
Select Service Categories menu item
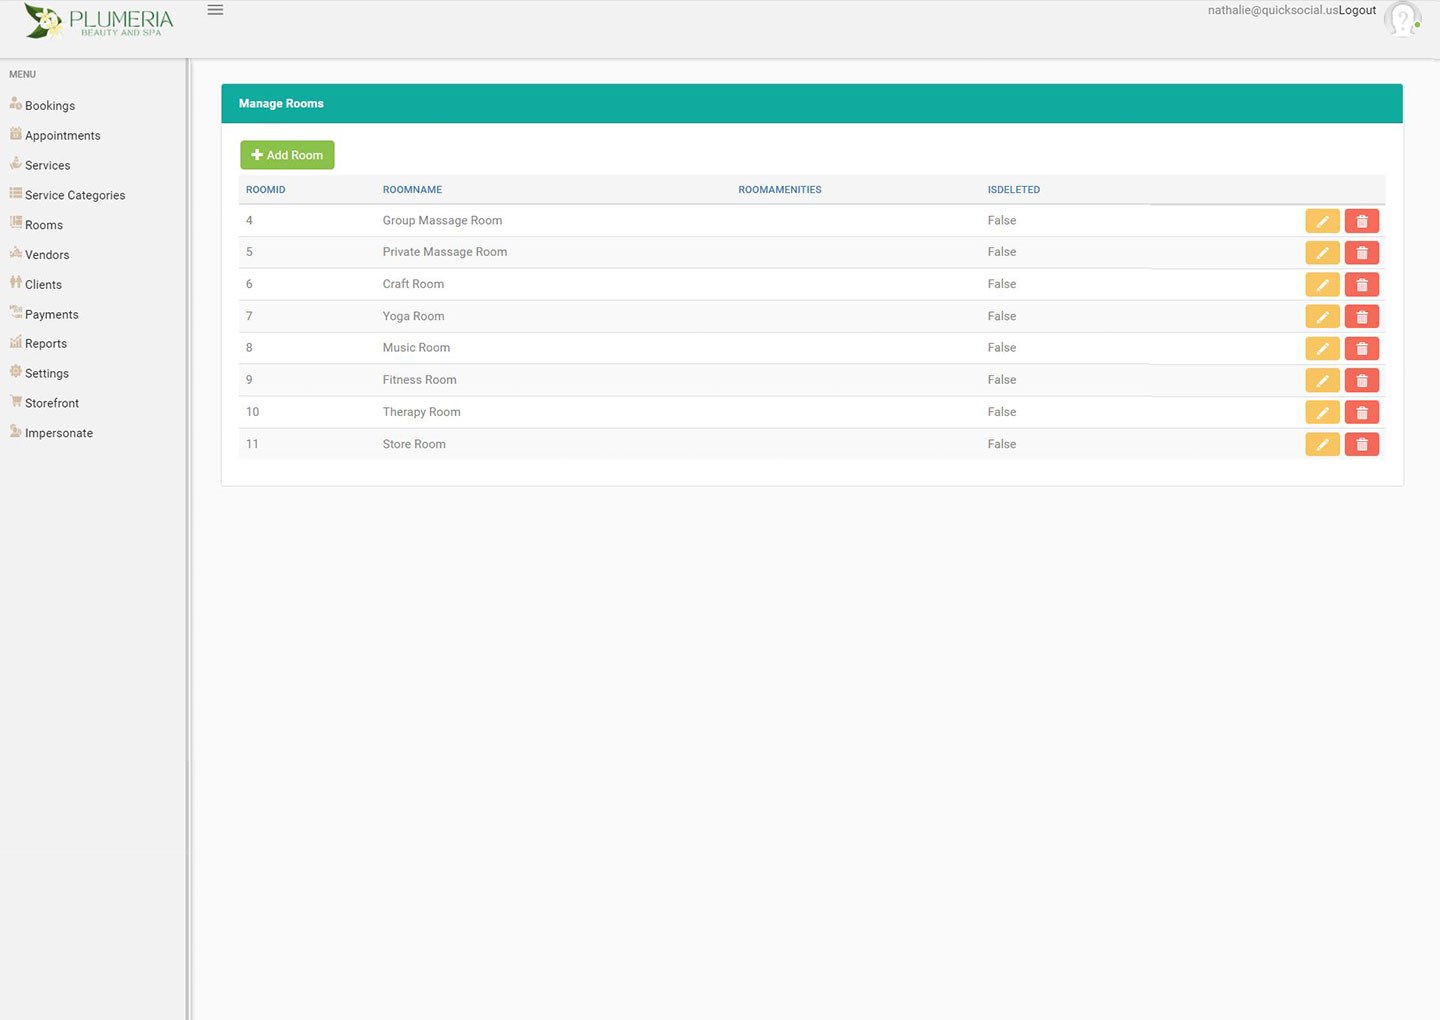(74, 196)
